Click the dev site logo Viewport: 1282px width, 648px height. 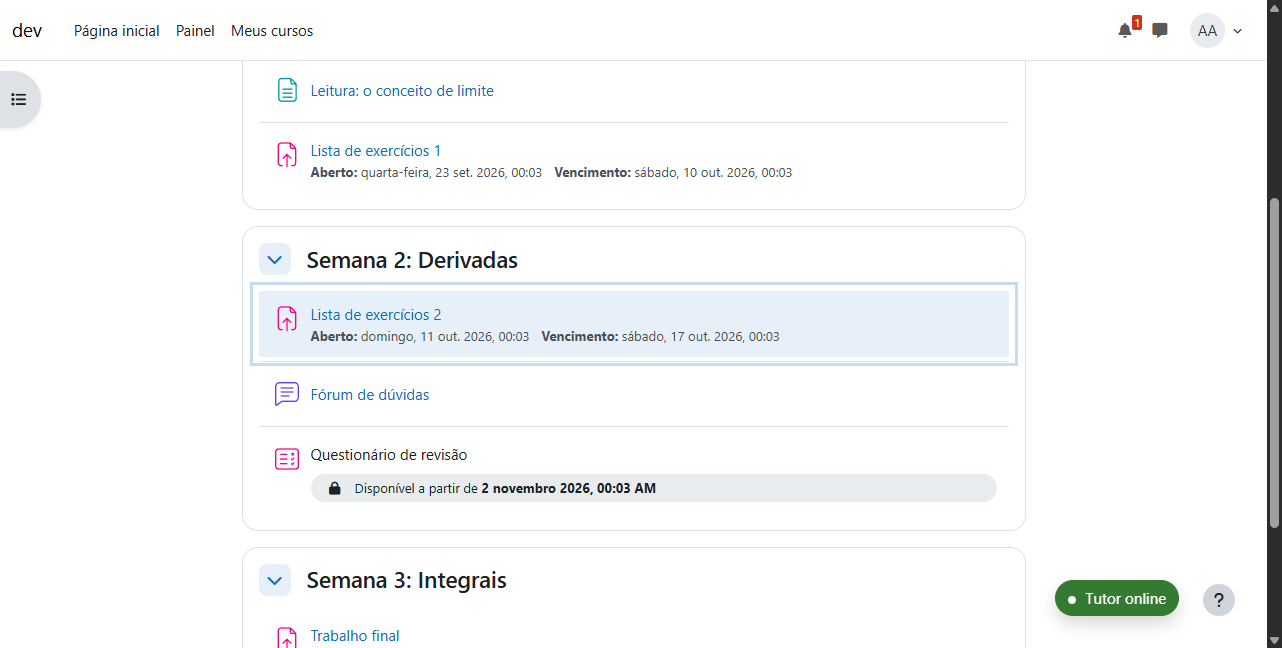(x=27, y=30)
